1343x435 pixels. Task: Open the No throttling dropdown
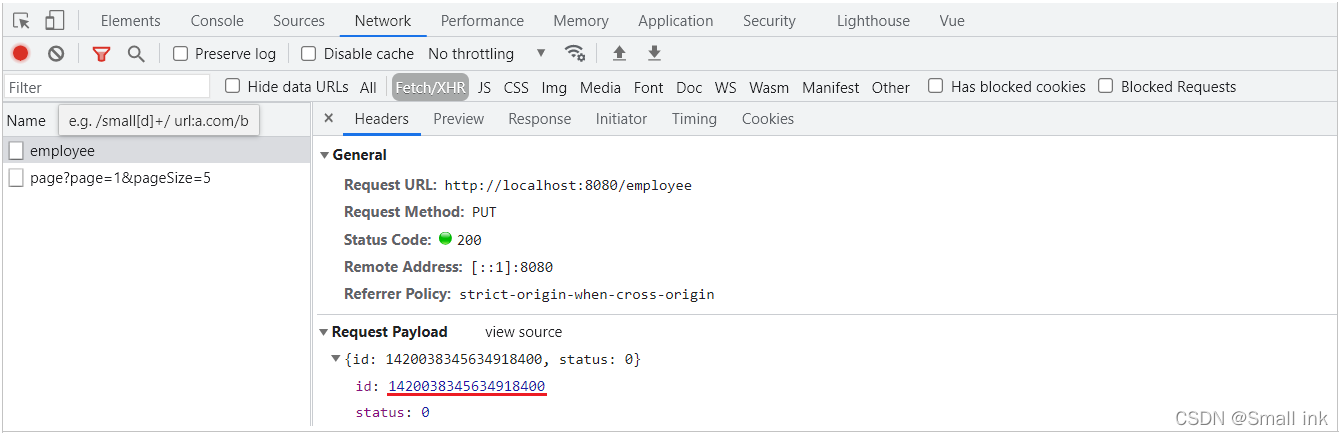click(487, 53)
